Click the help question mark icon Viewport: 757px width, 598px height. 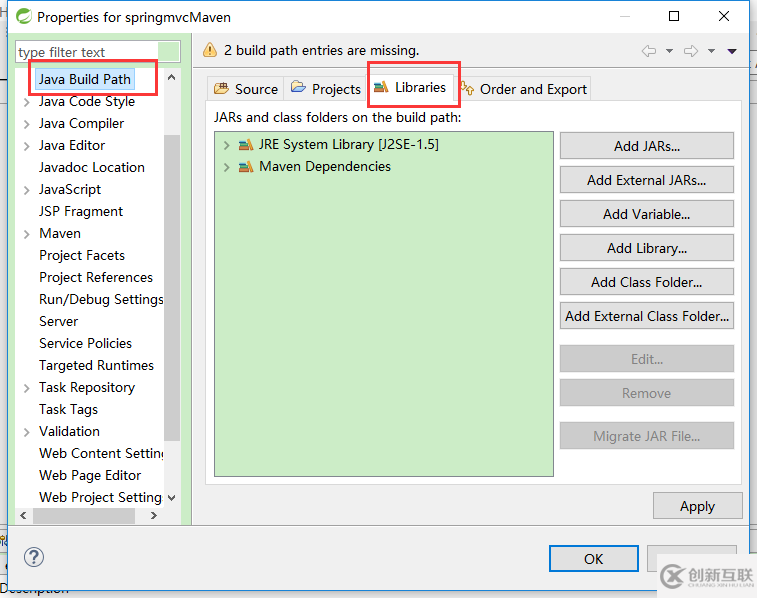click(34, 557)
